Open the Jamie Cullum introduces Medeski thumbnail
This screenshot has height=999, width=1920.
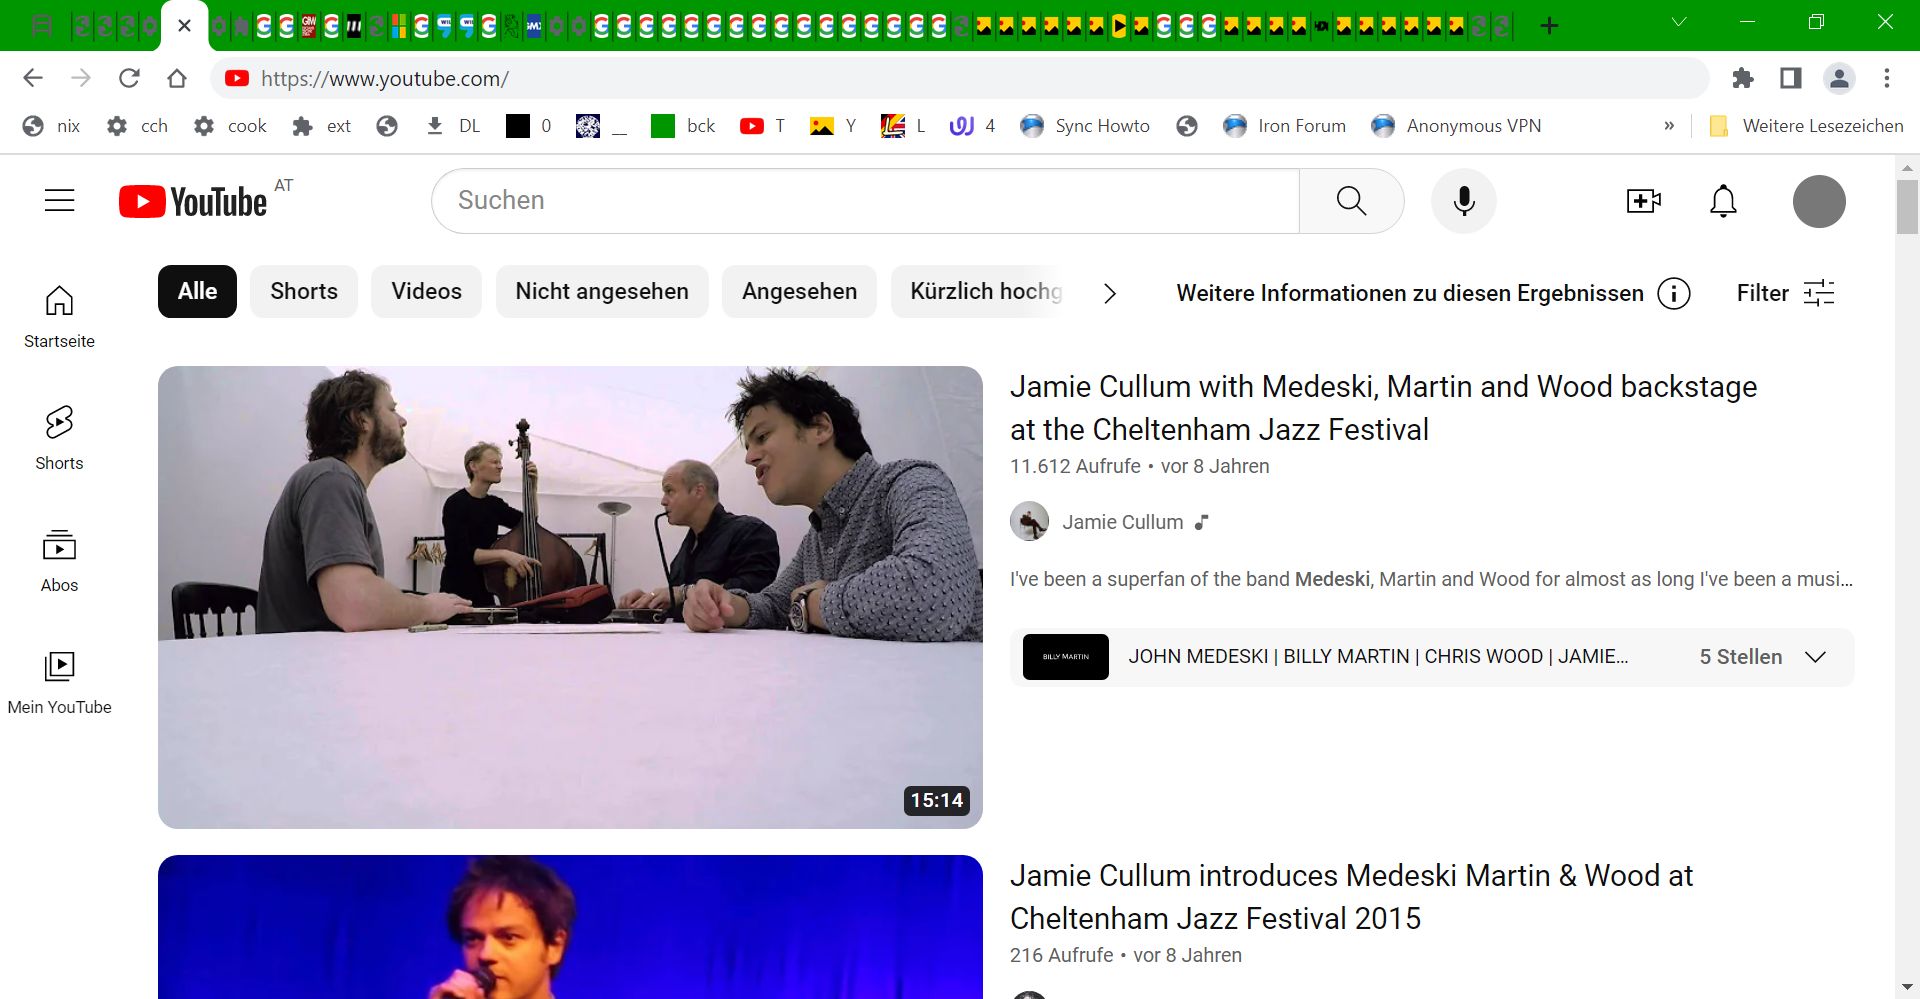570,927
